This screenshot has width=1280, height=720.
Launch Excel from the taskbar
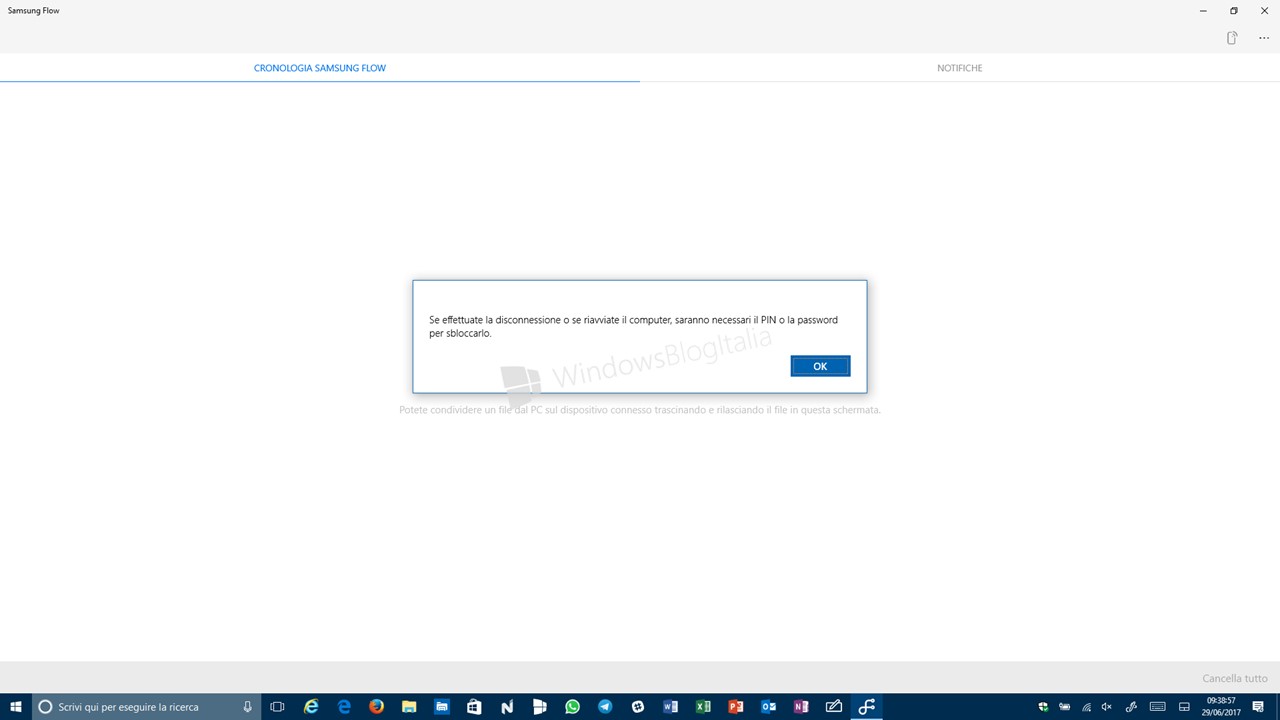pyautogui.click(x=703, y=707)
